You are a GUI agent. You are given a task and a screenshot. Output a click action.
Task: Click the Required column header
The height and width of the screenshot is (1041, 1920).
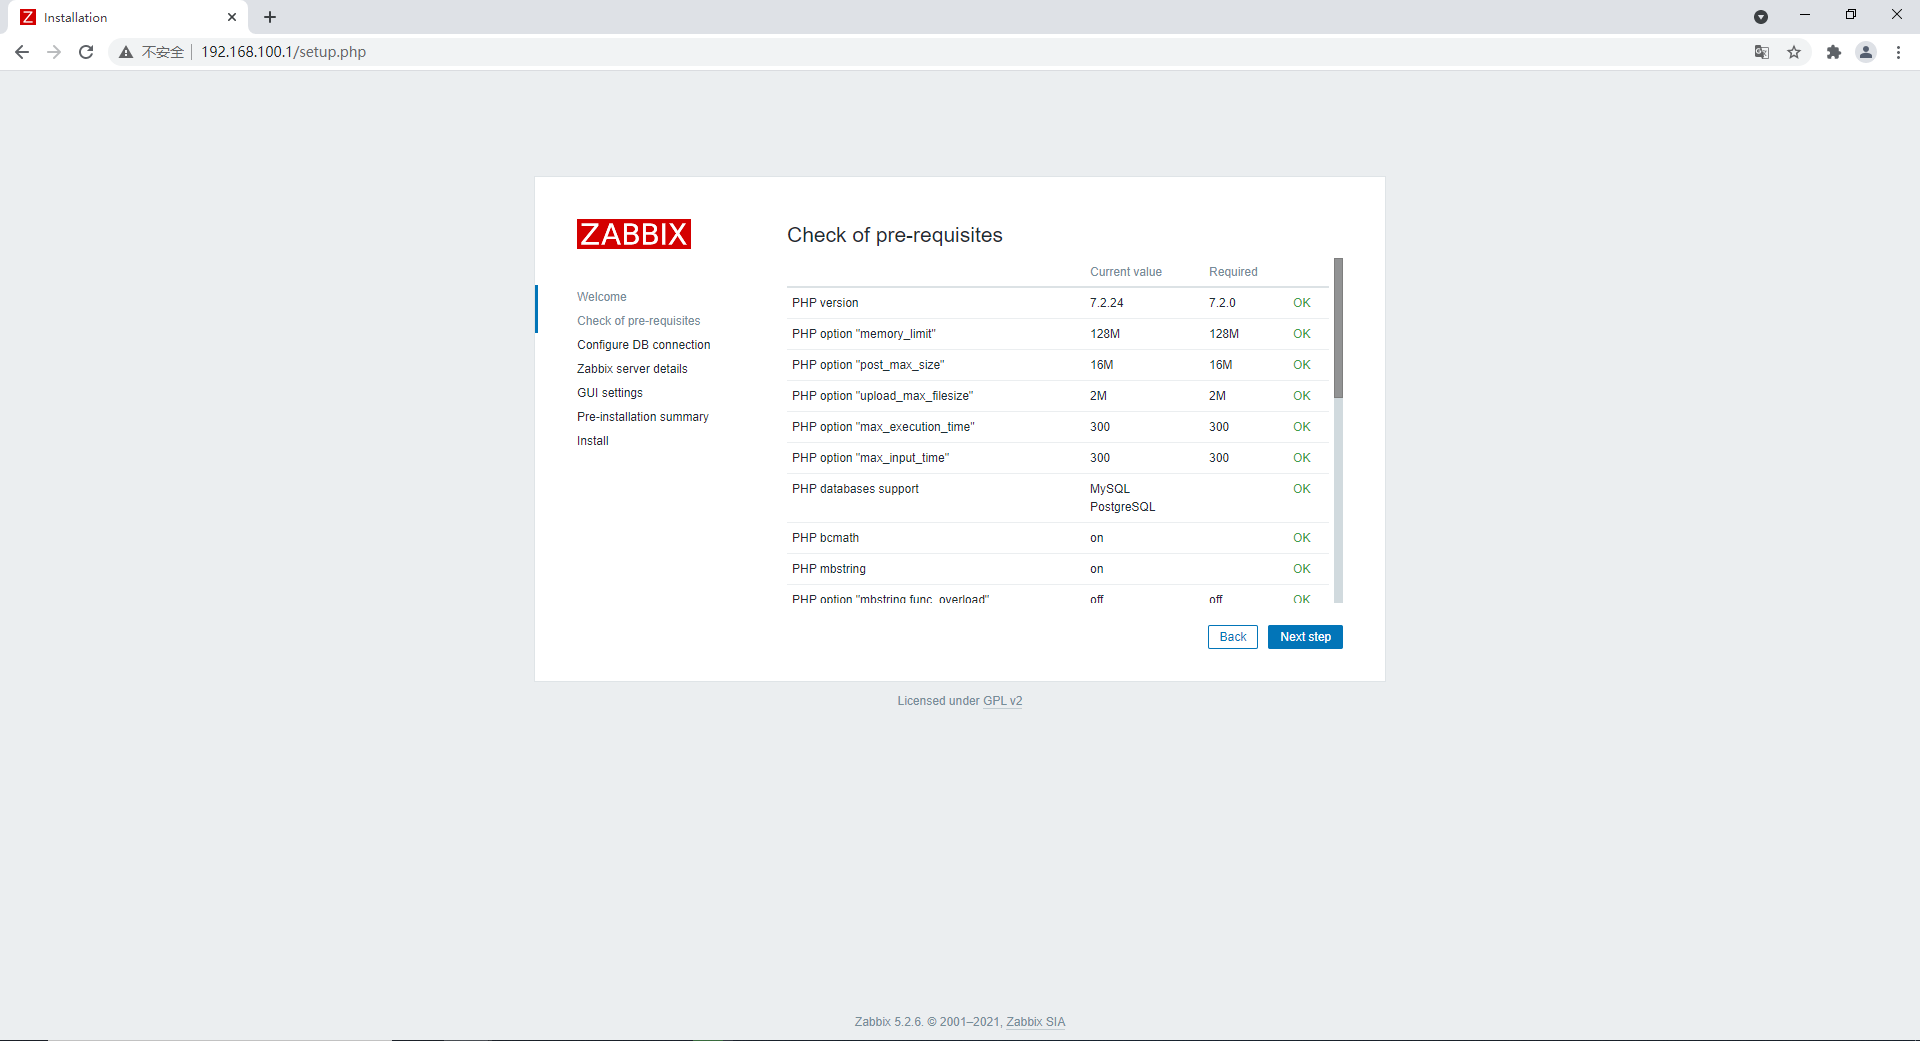(1233, 272)
